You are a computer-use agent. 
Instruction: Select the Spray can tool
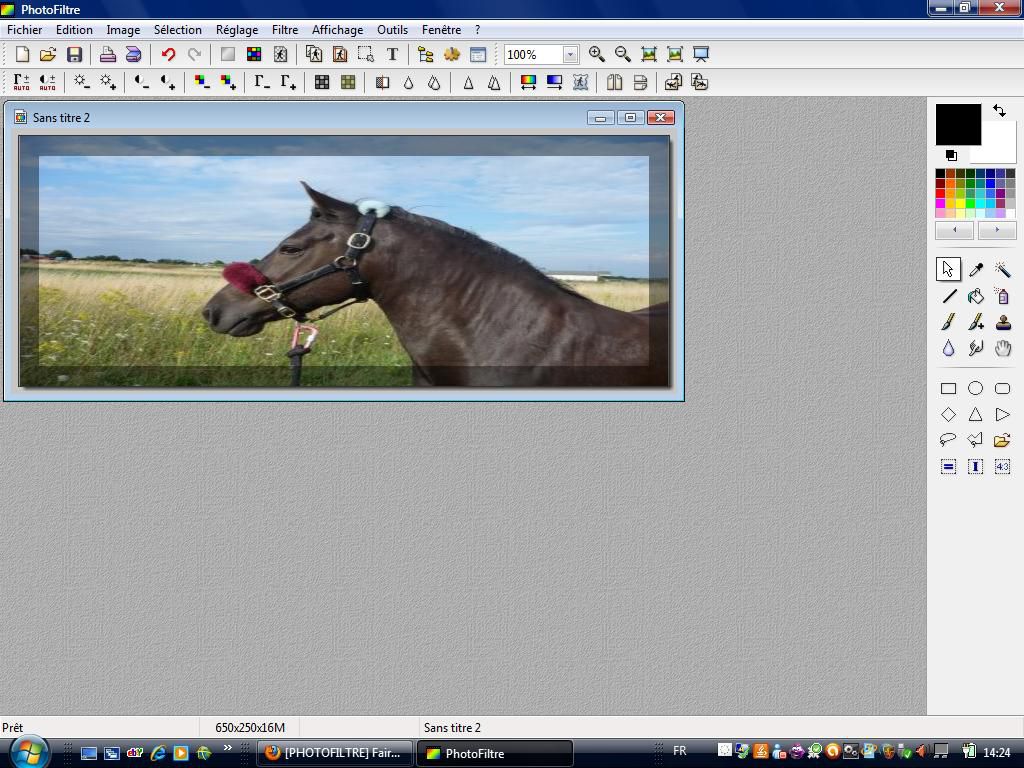pyautogui.click(x=1002, y=296)
